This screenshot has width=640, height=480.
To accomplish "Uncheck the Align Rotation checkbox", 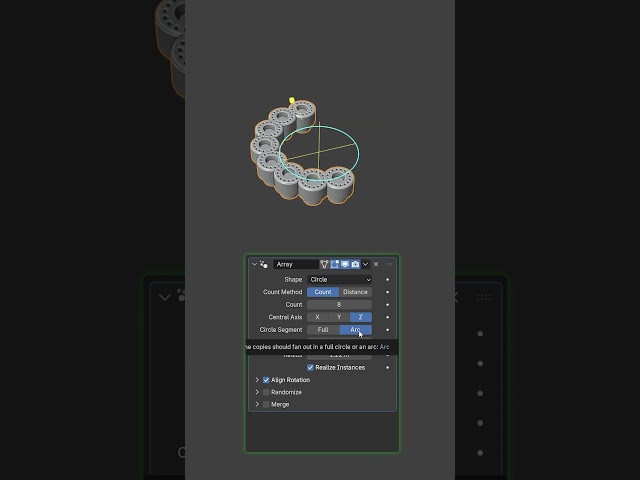I will pyautogui.click(x=266, y=380).
